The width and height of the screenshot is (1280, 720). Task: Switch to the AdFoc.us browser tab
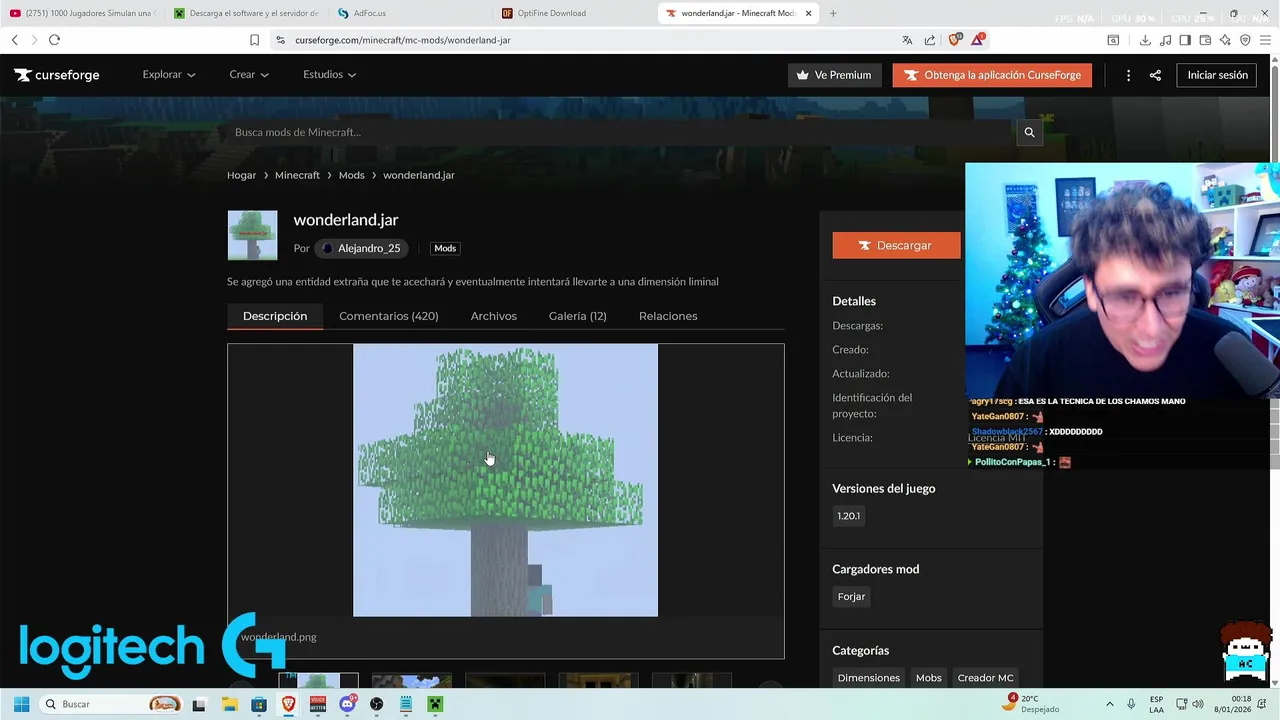click(x=408, y=13)
